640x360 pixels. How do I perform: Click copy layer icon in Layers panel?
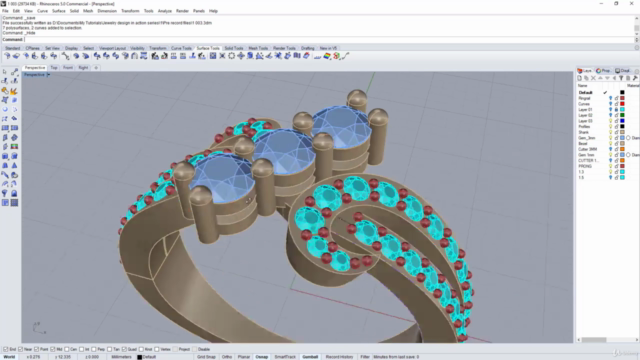587,78
